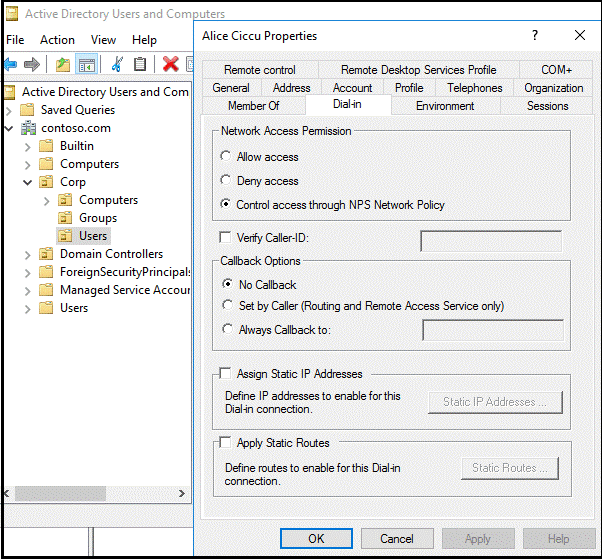Image resolution: width=602 pixels, height=559 pixels.
Task: Expand the Saved Queries node
Action: [x=9, y=111]
